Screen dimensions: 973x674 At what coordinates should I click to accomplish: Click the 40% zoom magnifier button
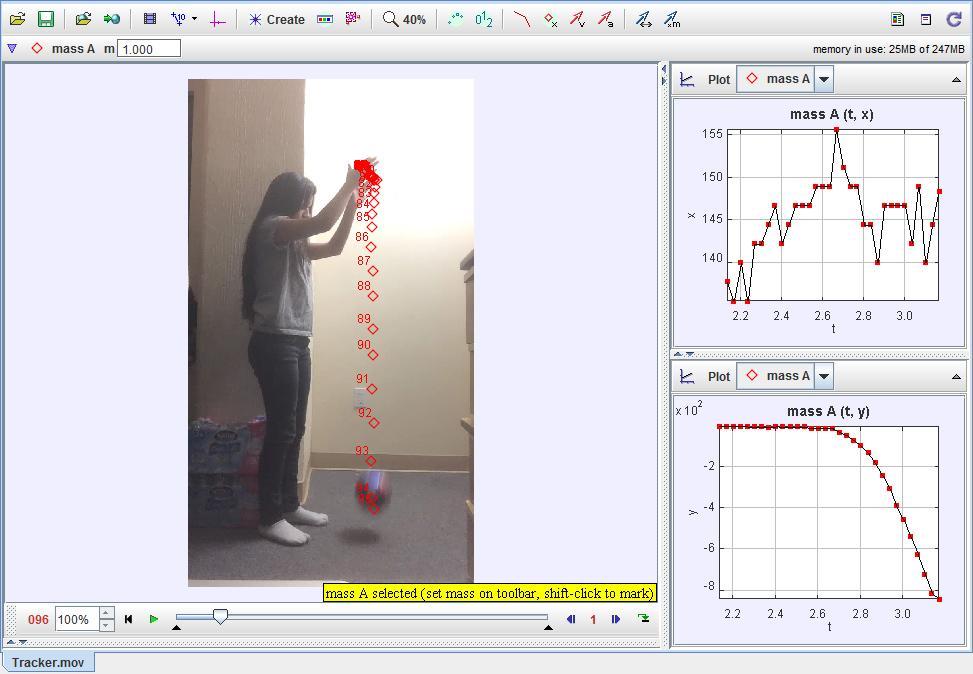click(404, 19)
